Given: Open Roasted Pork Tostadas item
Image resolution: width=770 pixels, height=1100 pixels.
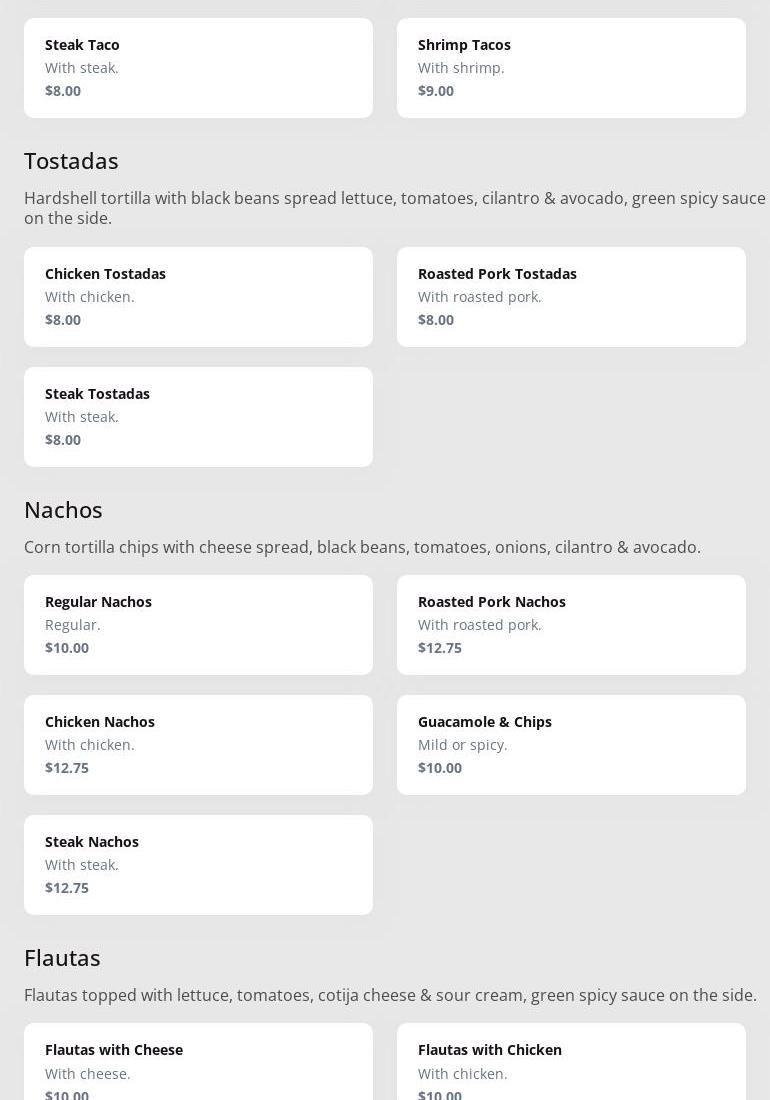Looking at the screenshot, I should tap(571, 296).
